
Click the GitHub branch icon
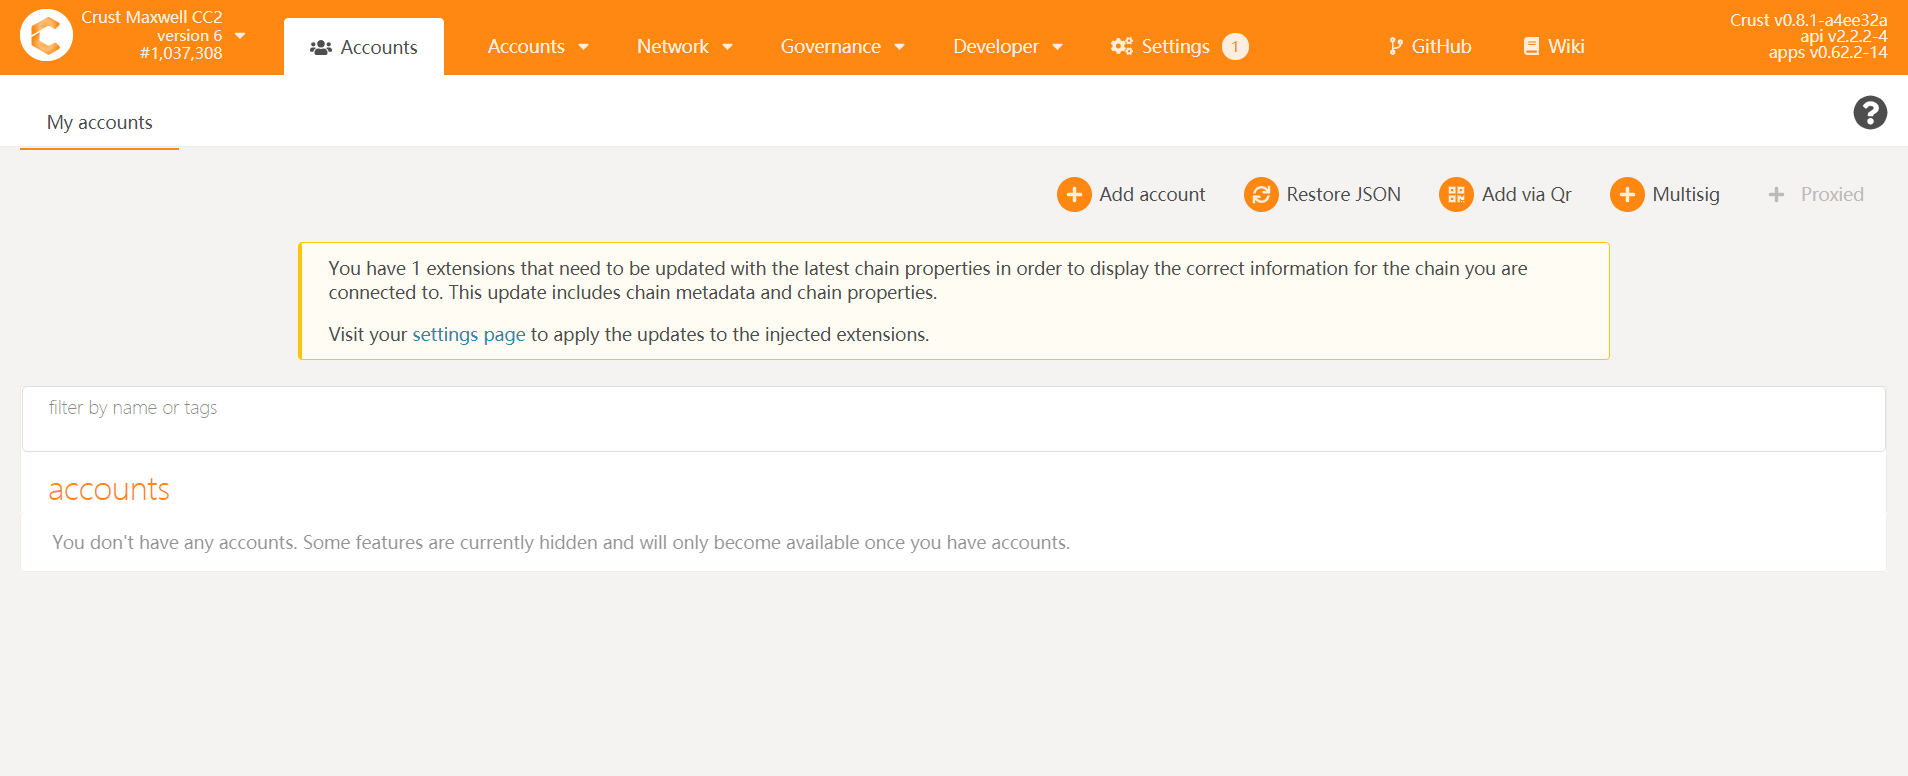point(1395,47)
